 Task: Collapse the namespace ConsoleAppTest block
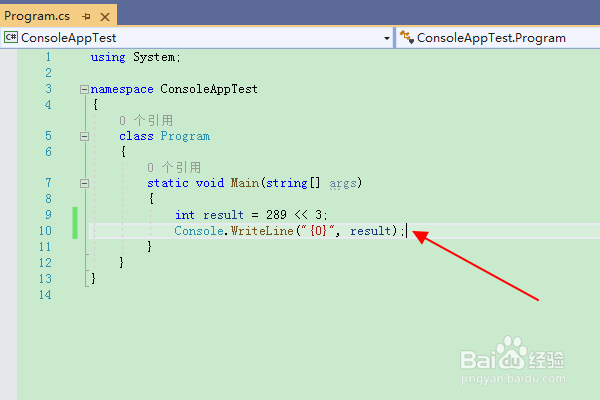coord(84,90)
